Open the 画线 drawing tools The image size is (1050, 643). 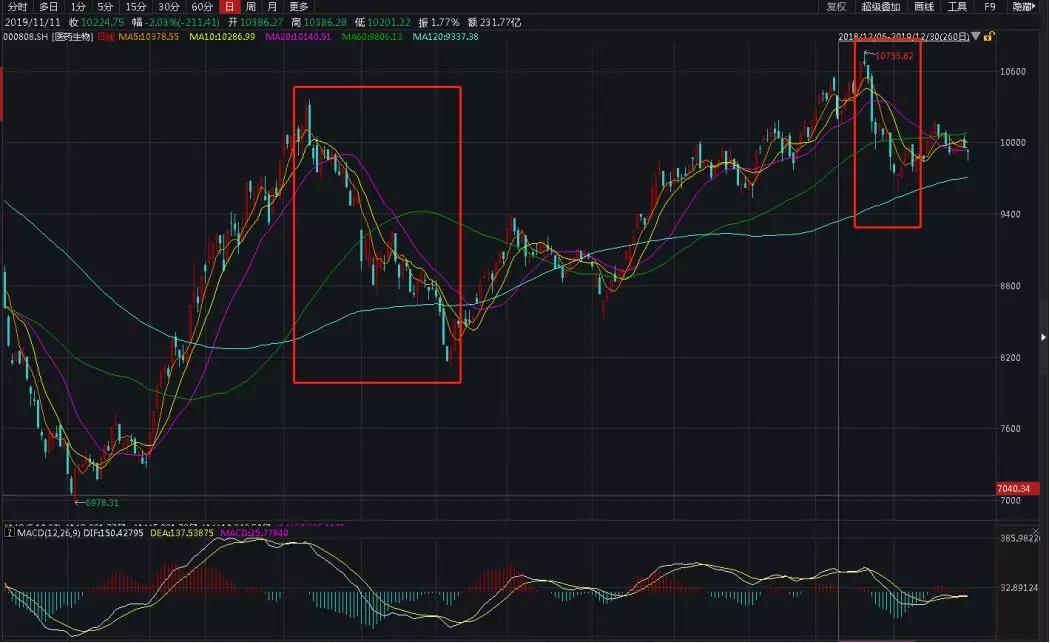tap(924, 7)
